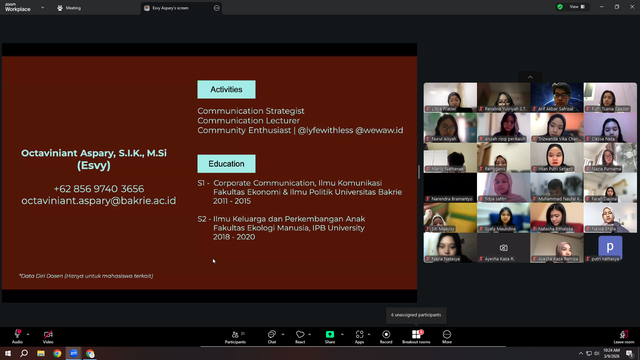Open the second Chrome profile icon in the taskbar
Viewport: 640px width, 360px height.
pyautogui.click(x=90, y=353)
